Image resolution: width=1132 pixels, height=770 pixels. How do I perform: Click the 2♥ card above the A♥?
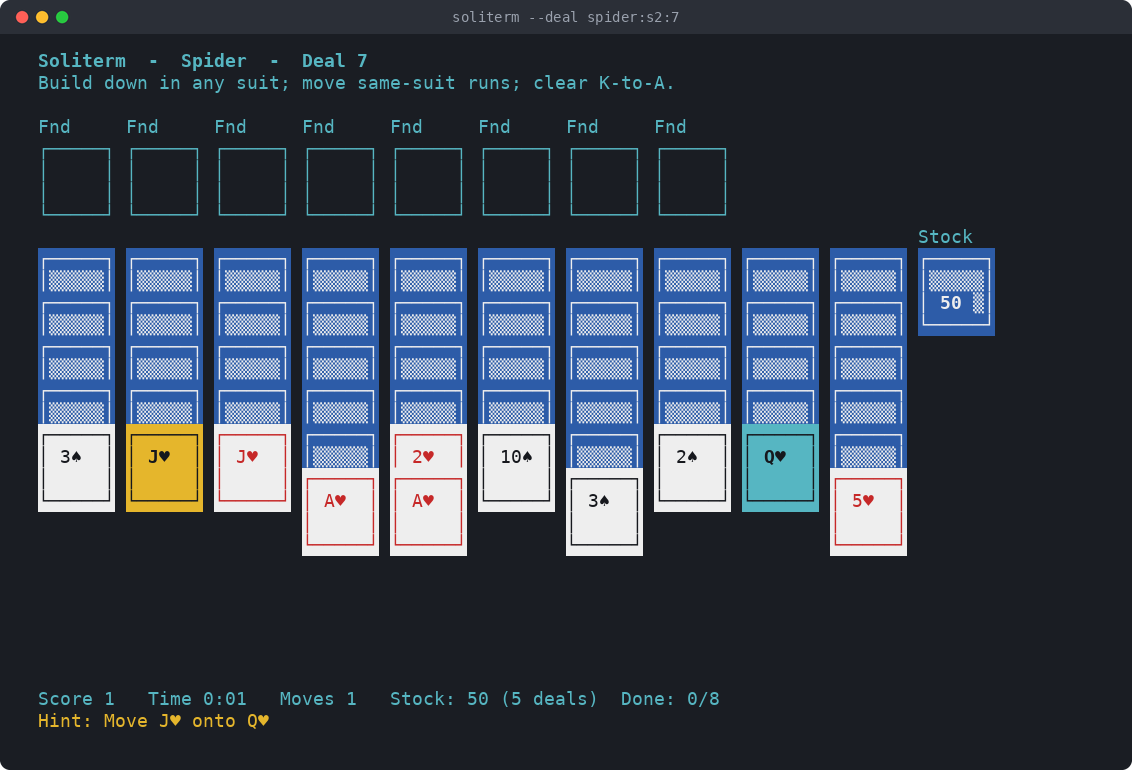point(428,446)
